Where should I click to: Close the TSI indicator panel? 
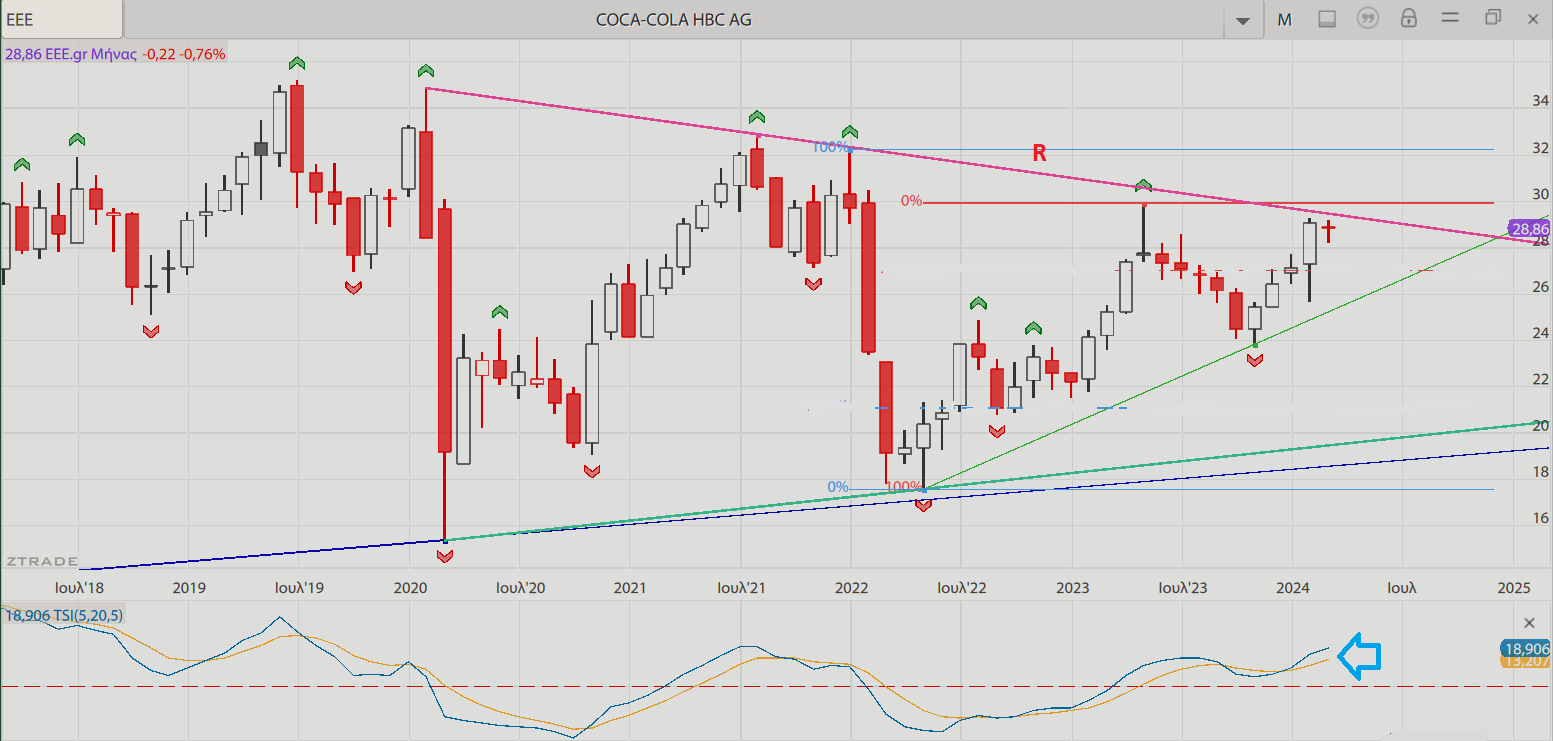(x=1528, y=623)
